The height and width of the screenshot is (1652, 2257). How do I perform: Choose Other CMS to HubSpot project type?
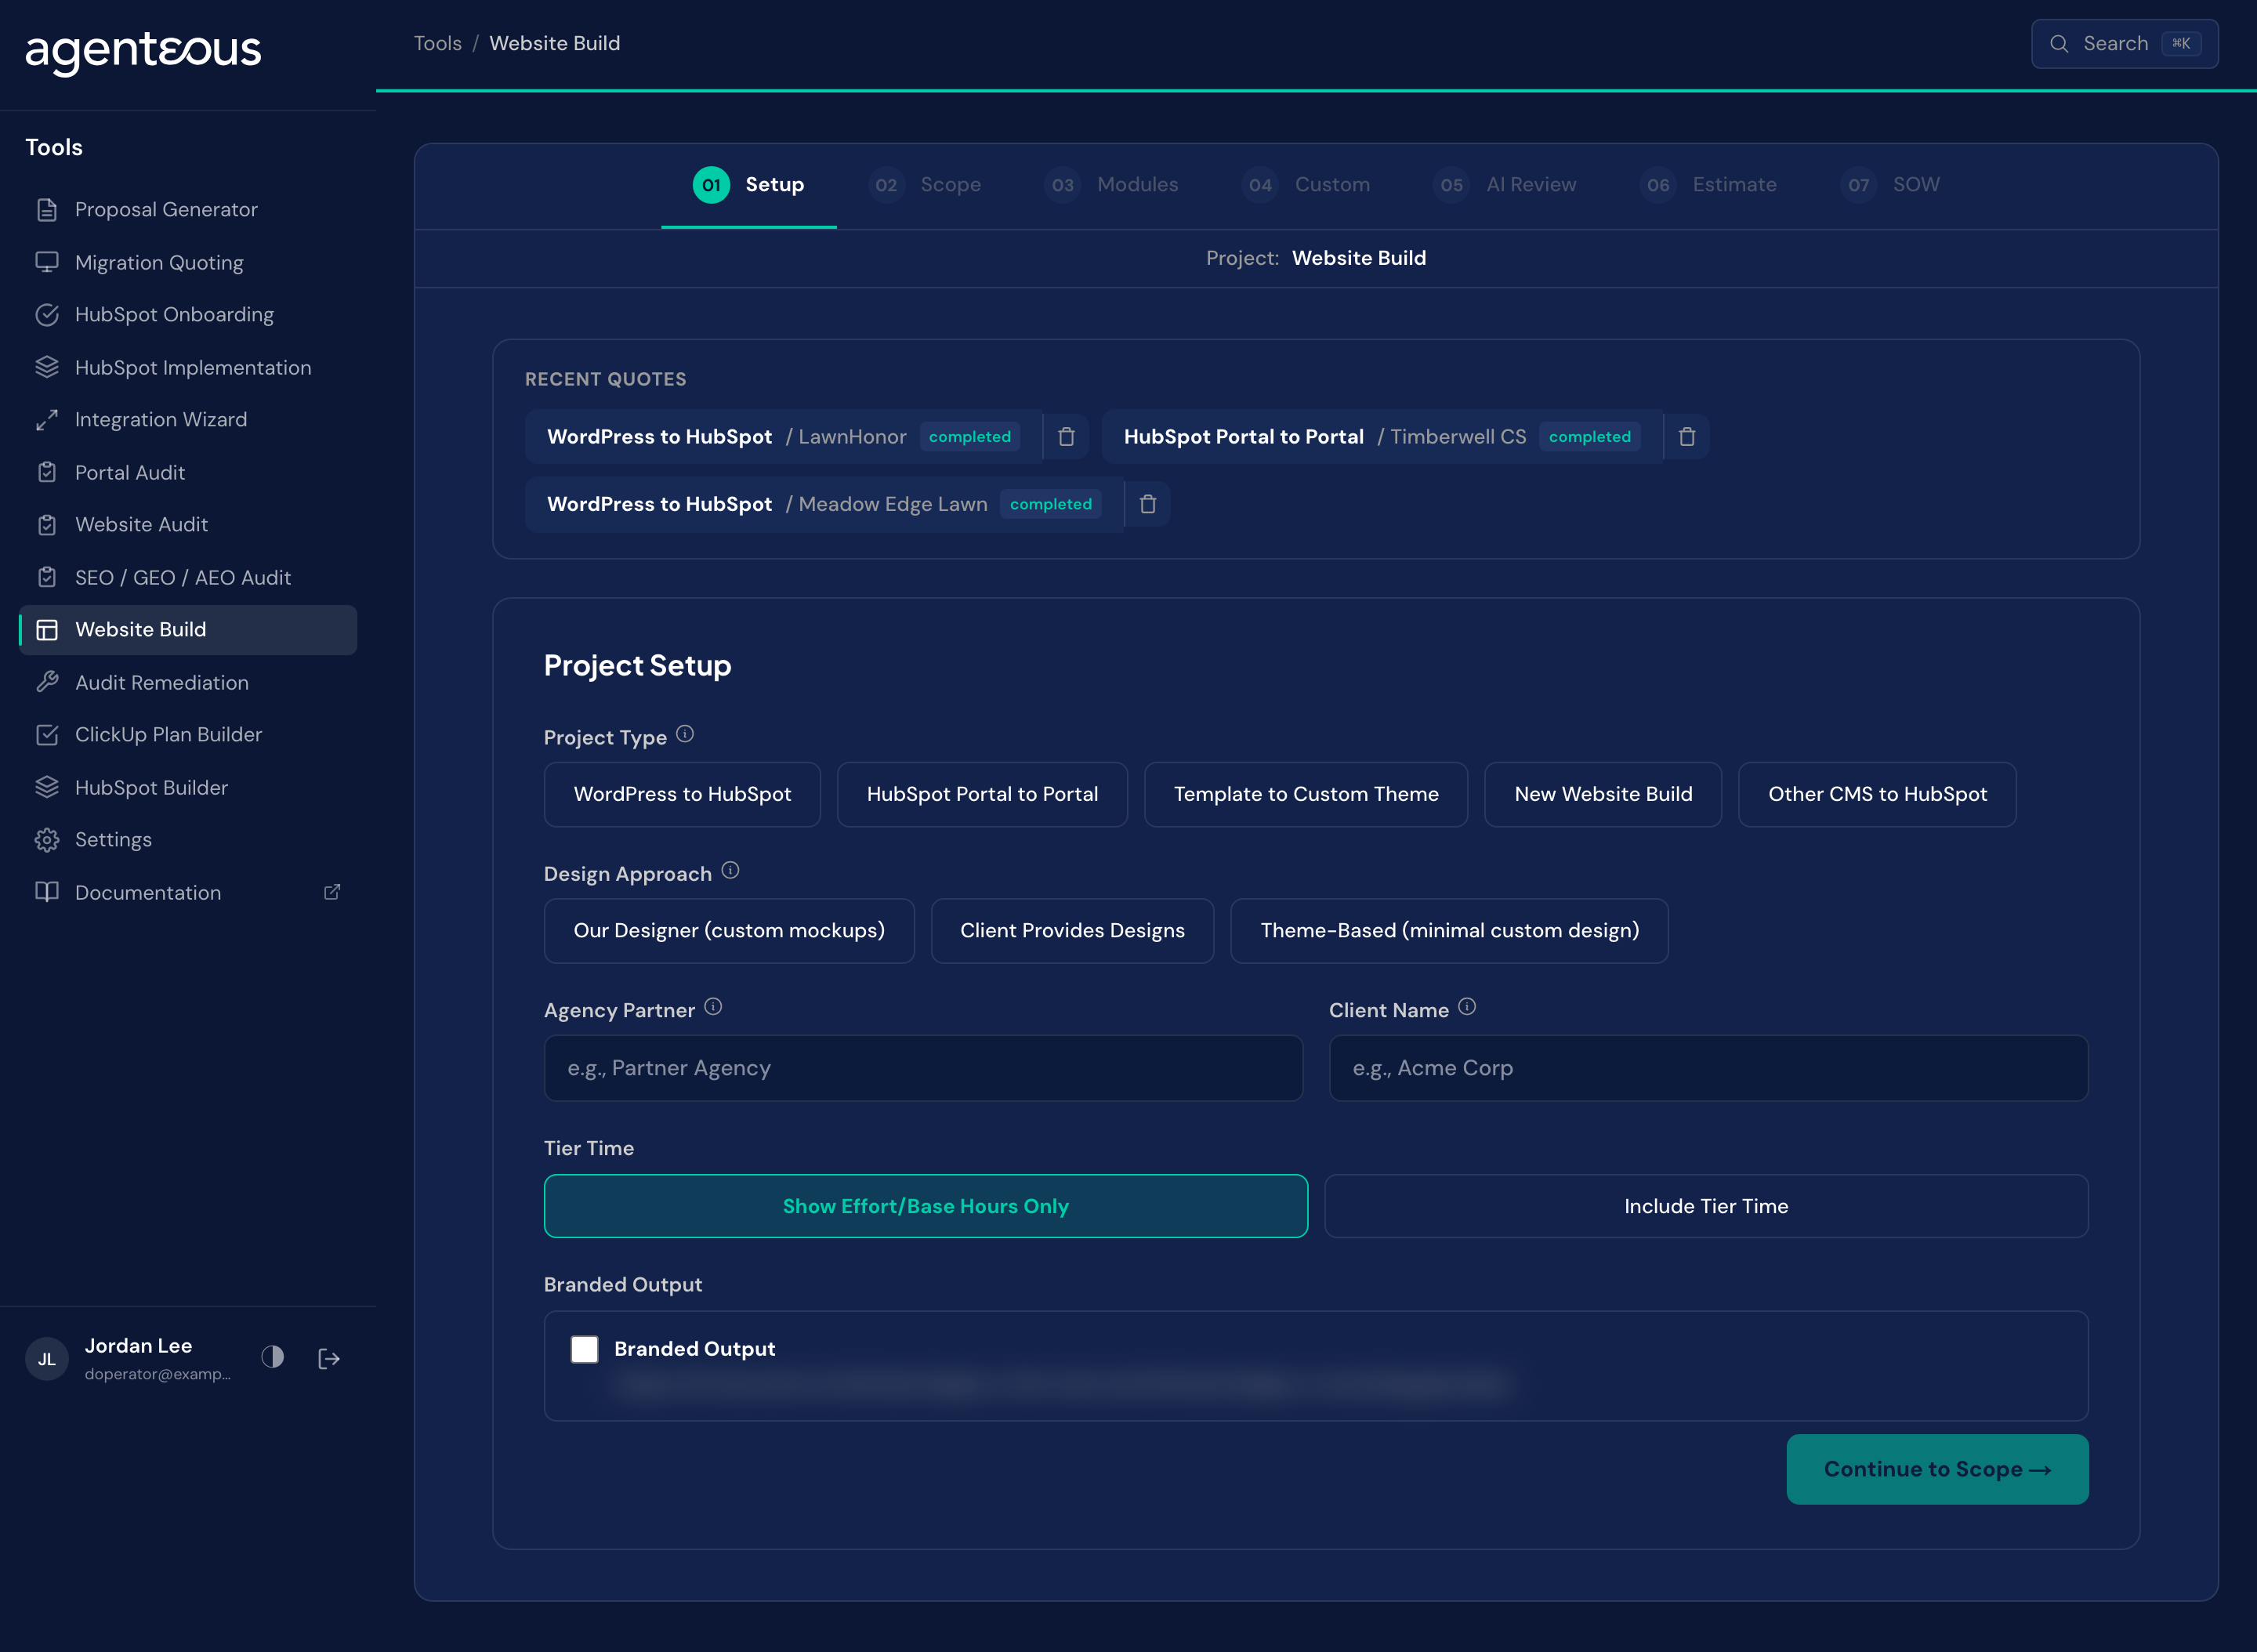(x=1877, y=794)
